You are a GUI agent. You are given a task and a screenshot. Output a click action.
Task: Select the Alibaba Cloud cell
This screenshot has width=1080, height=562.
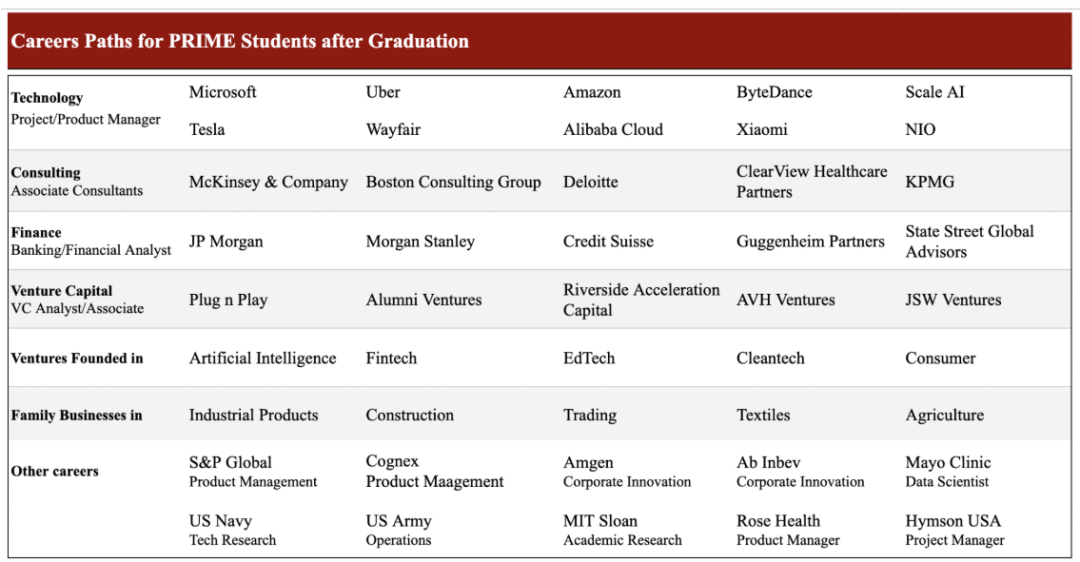click(613, 129)
